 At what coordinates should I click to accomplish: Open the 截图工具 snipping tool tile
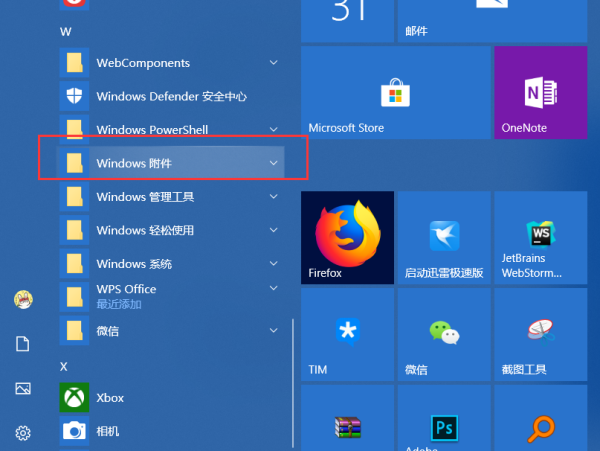click(541, 334)
